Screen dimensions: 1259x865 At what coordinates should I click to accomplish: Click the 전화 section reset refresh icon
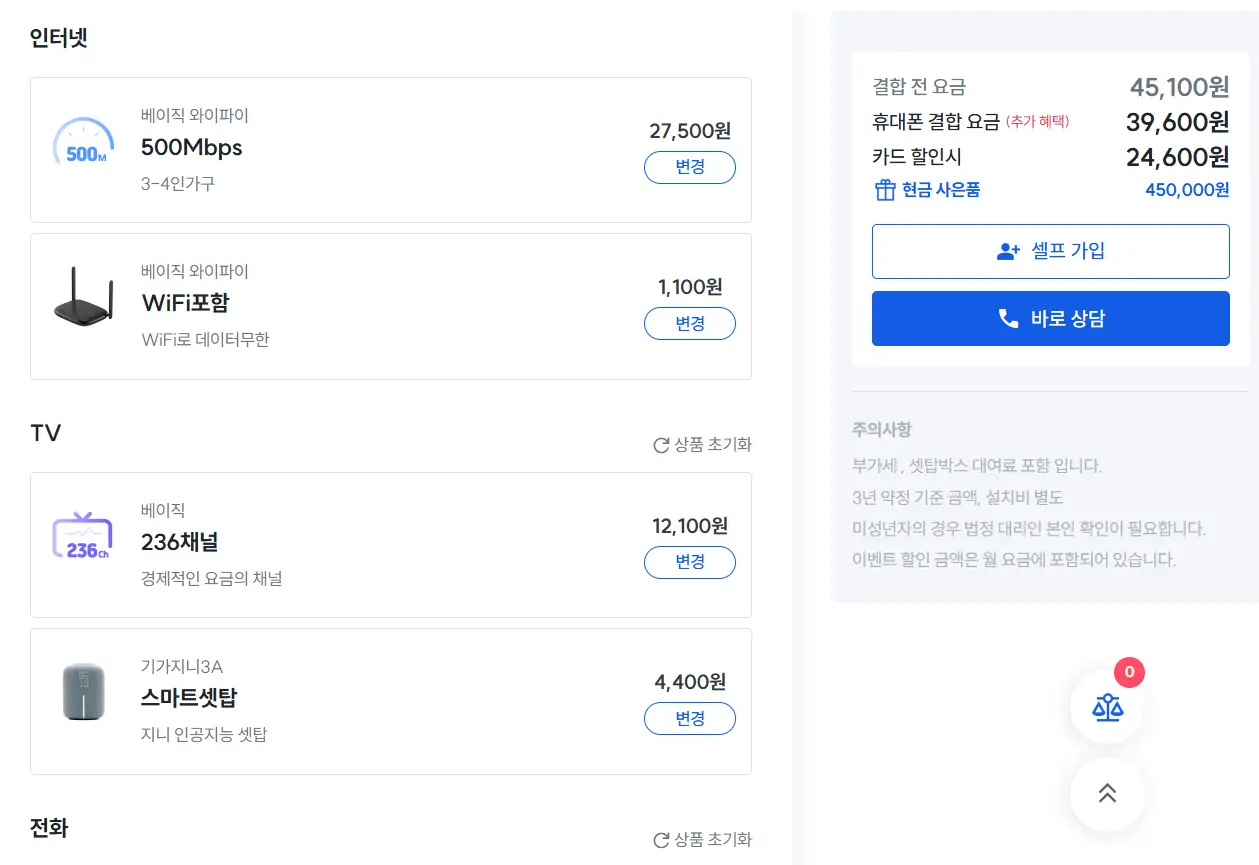click(x=661, y=840)
